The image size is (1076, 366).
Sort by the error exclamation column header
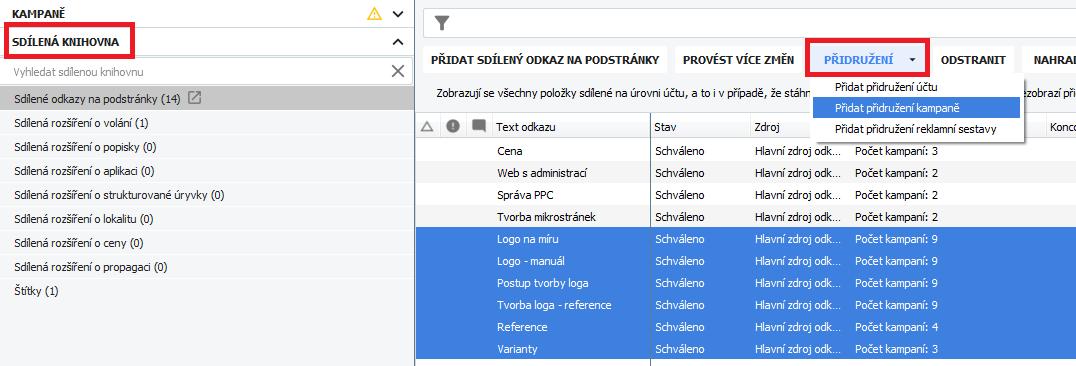(x=453, y=126)
